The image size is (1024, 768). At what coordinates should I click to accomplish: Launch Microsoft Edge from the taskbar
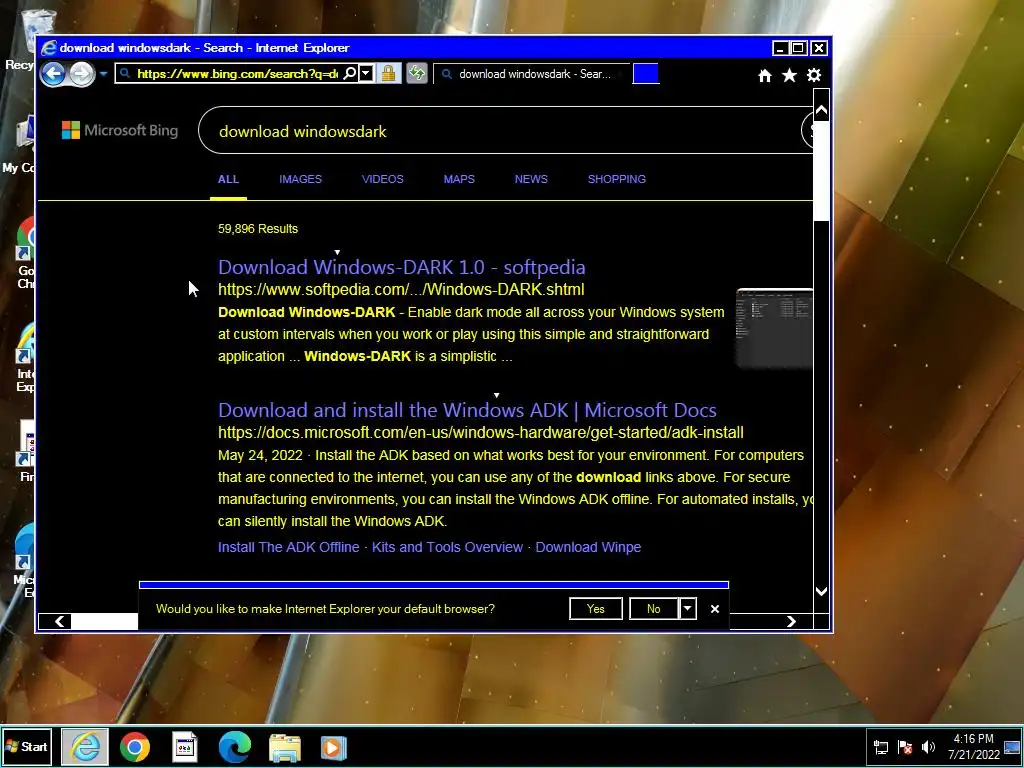(x=234, y=747)
